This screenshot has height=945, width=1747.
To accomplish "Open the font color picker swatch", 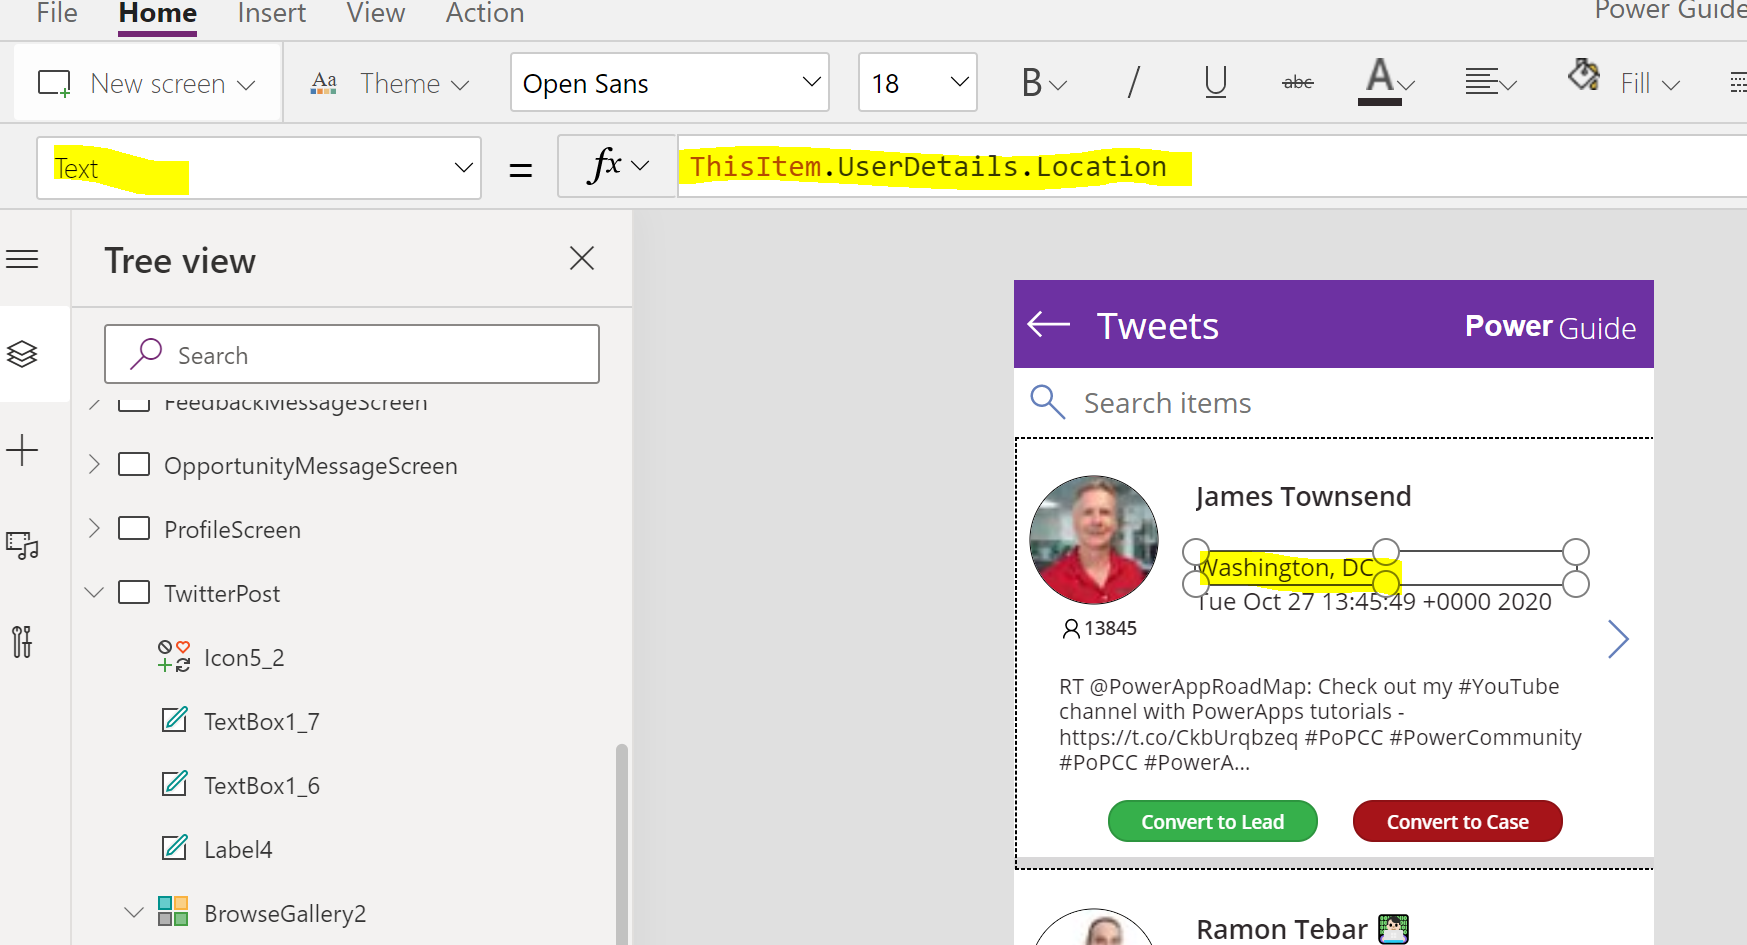I will [x=1381, y=82].
